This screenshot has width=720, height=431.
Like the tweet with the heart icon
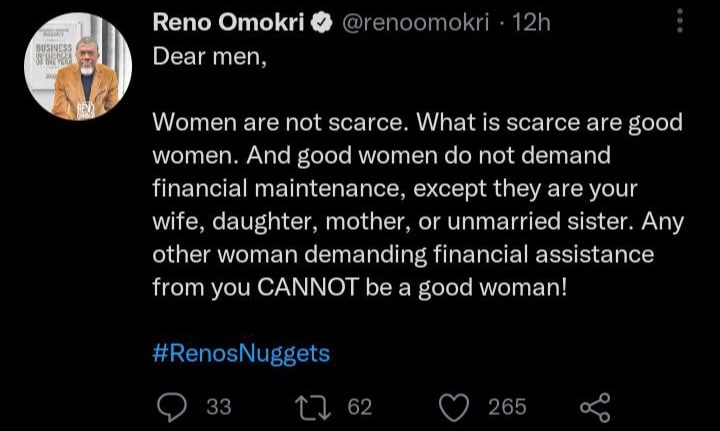point(455,406)
